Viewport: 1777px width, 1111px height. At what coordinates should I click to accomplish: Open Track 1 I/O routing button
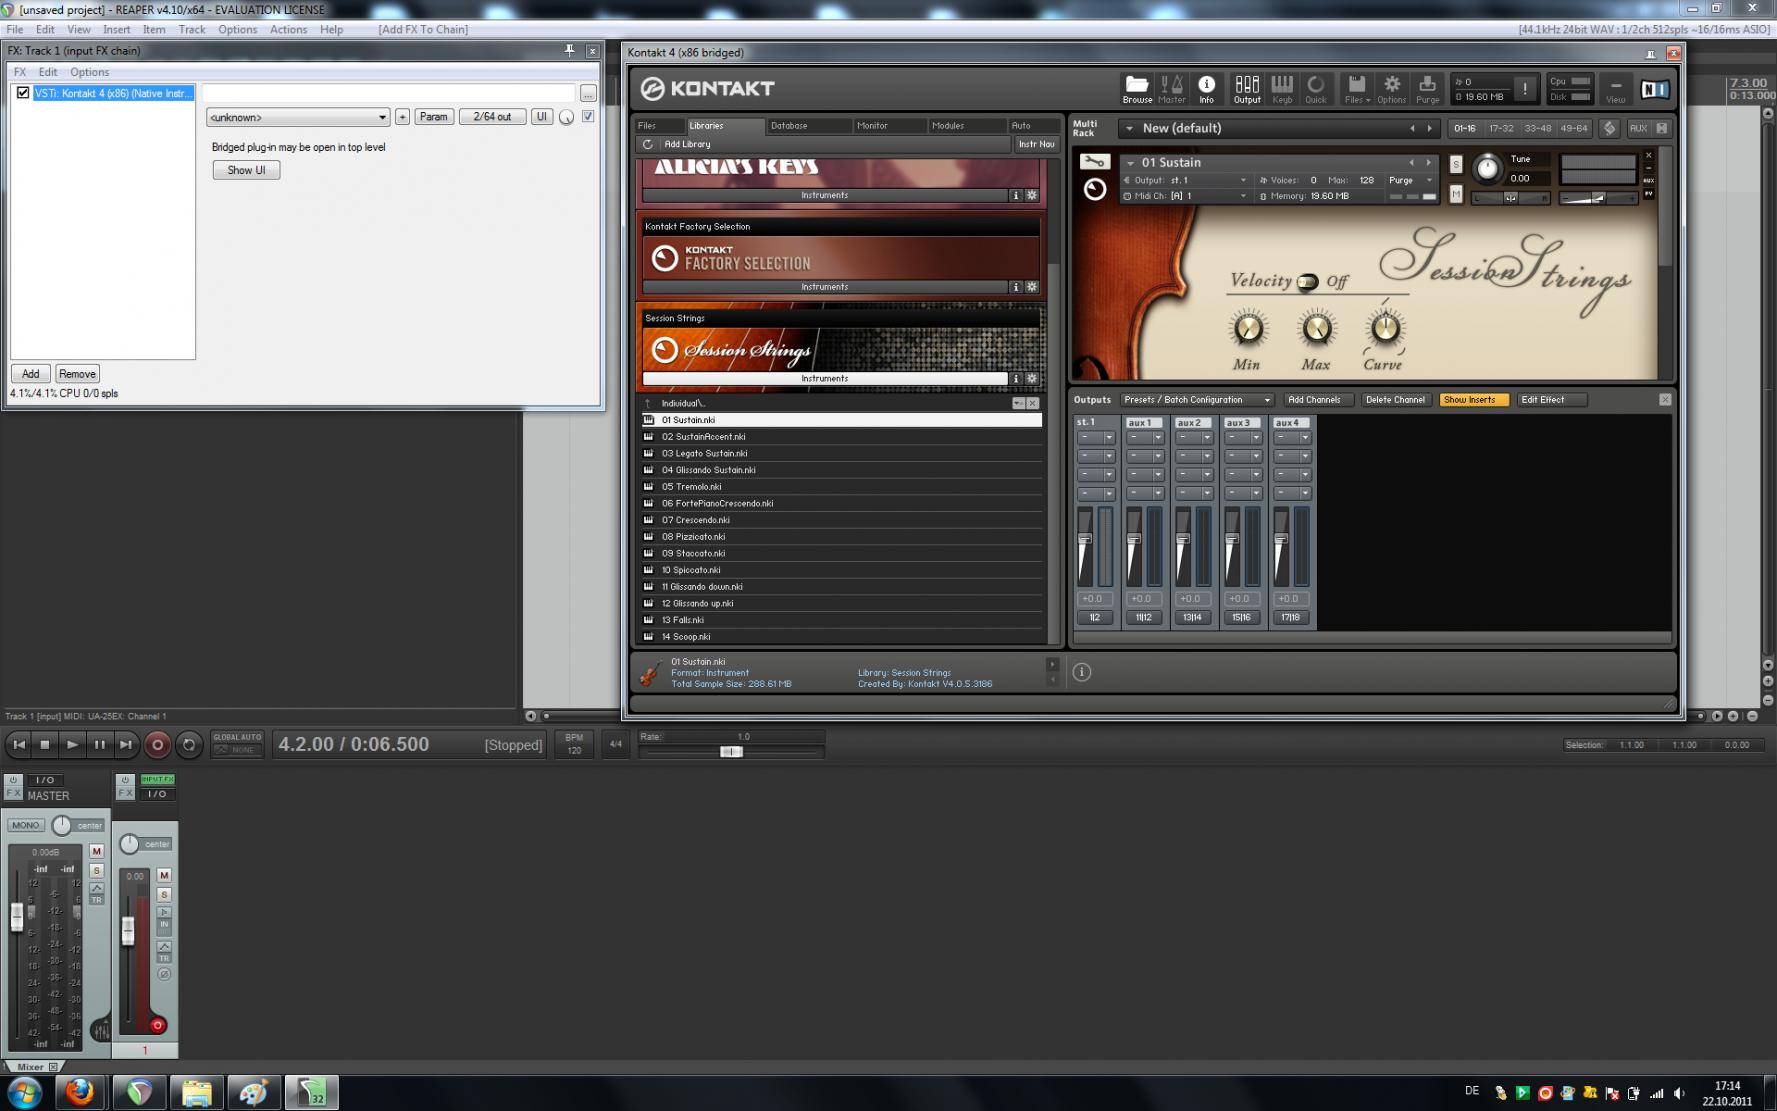(x=157, y=794)
